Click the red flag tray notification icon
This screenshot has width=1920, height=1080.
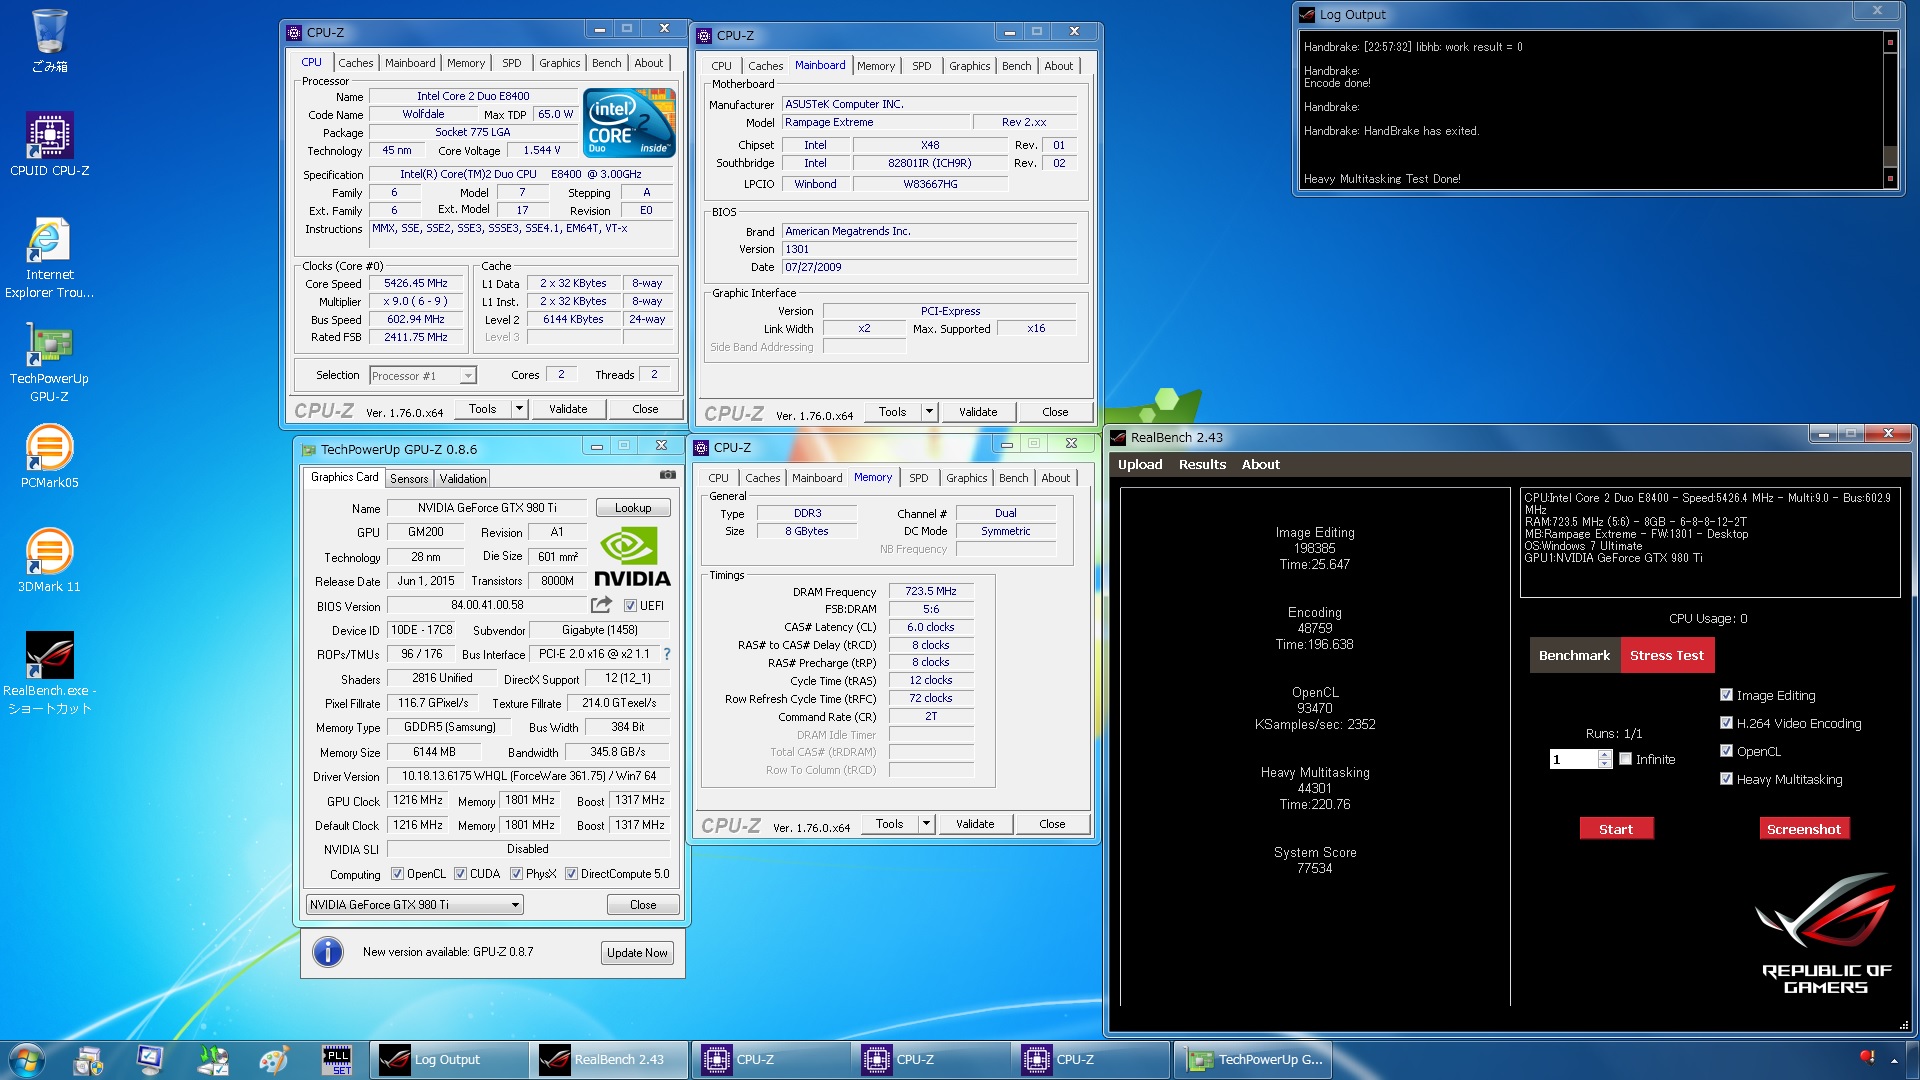click(x=1867, y=1058)
